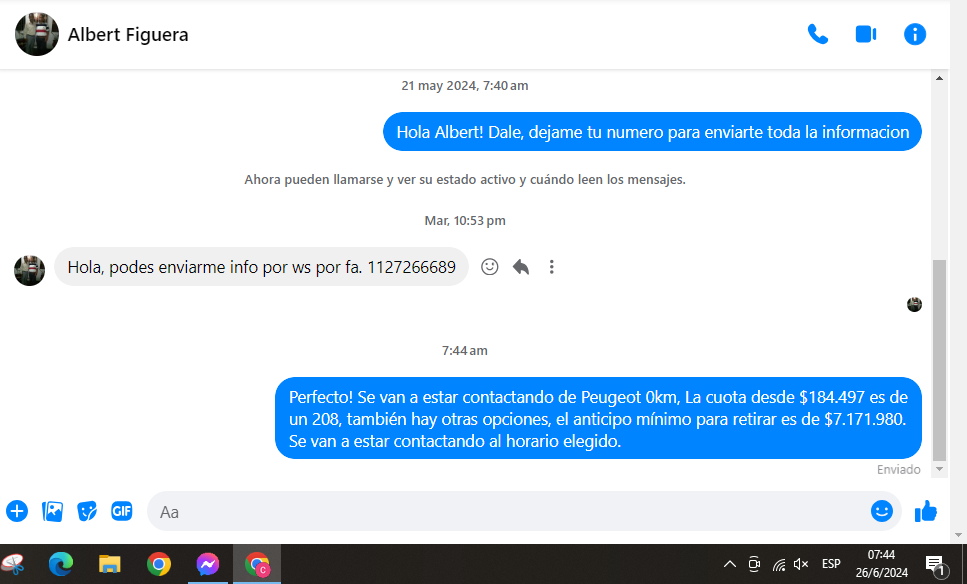This screenshot has width=967, height=584.
Task: Start a video call with Albert
Action: click(865, 34)
